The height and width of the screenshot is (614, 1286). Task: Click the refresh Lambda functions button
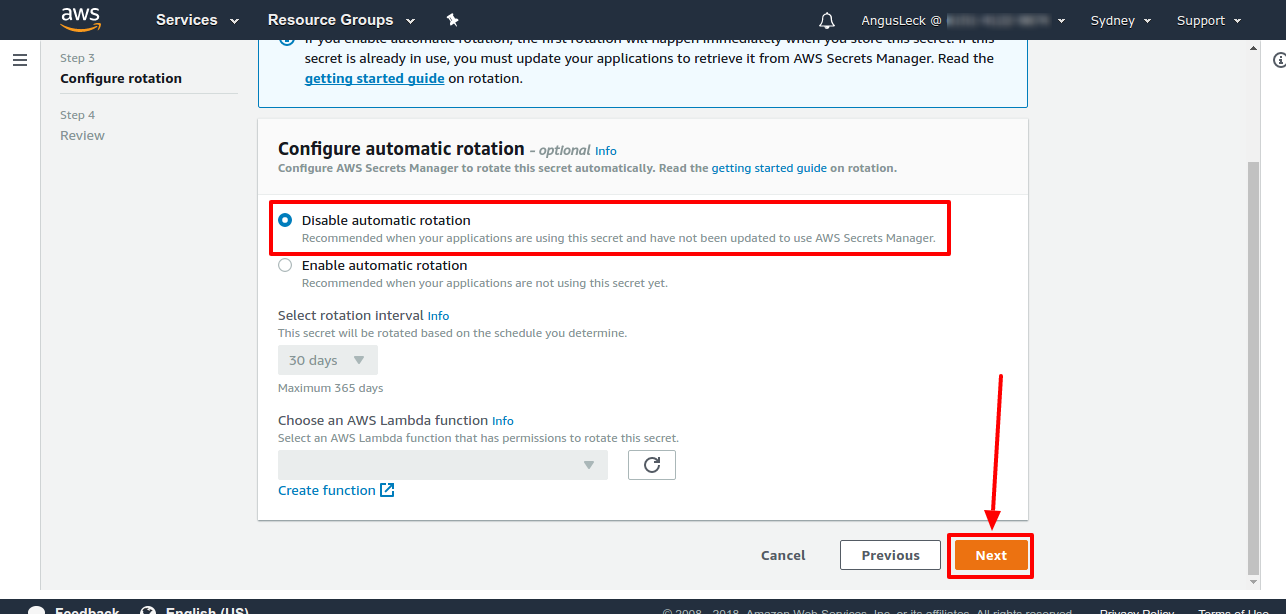652,465
